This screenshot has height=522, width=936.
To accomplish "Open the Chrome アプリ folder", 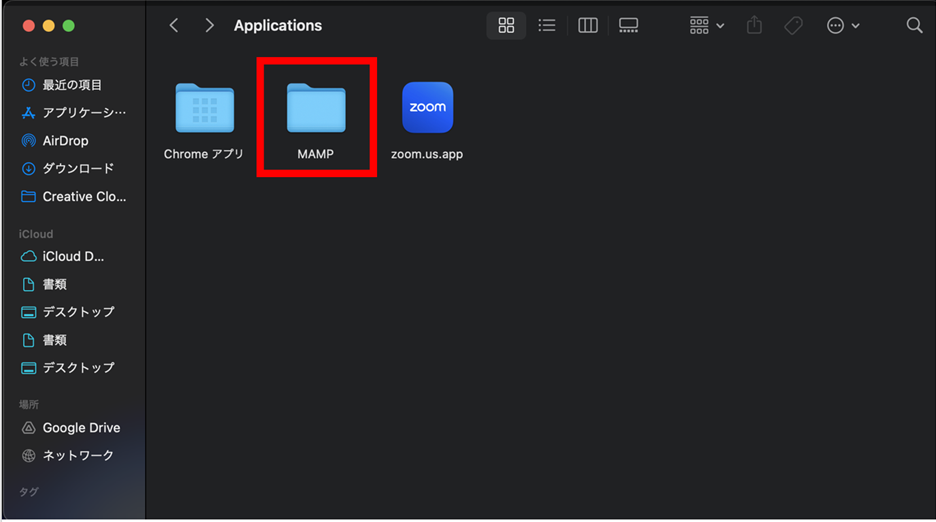I will coord(204,110).
